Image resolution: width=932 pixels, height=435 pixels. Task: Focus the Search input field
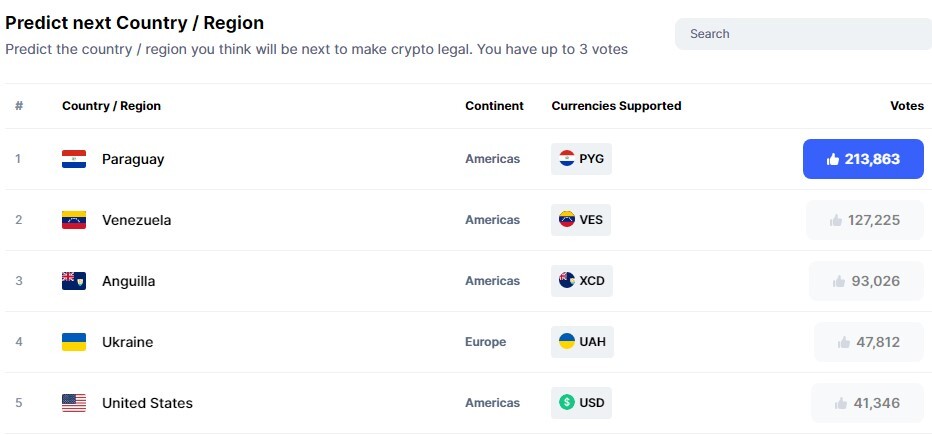[x=803, y=34]
